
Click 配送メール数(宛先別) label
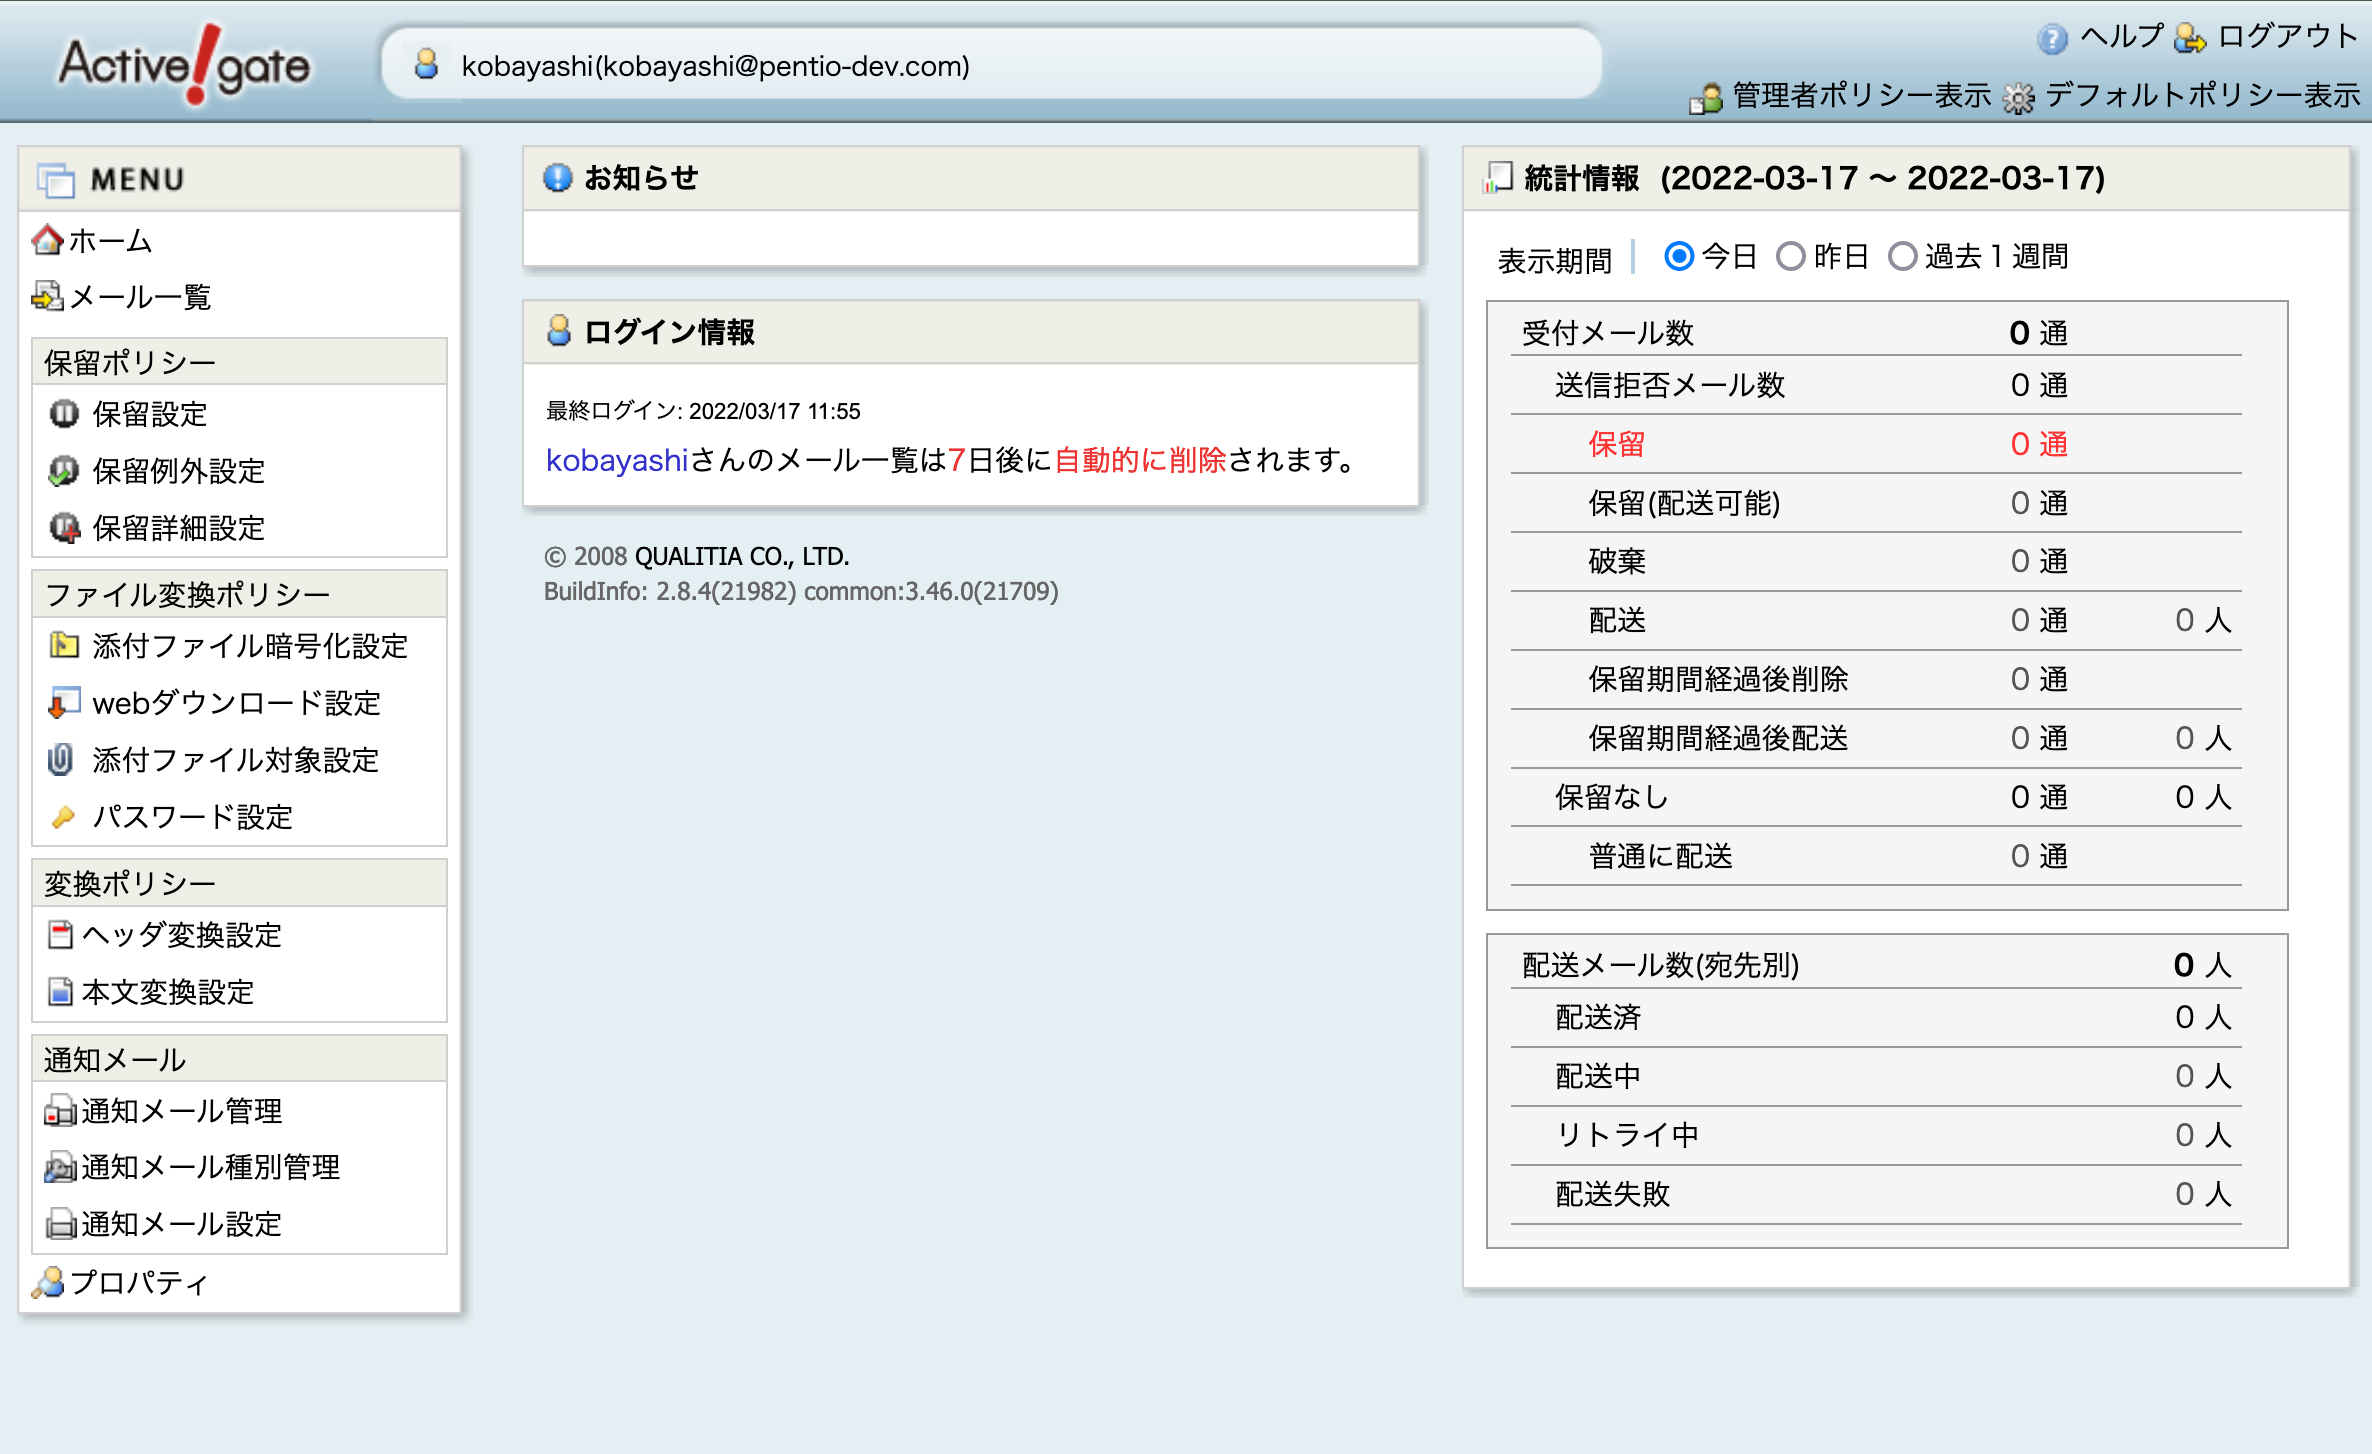pyautogui.click(x=1661, y=965)
